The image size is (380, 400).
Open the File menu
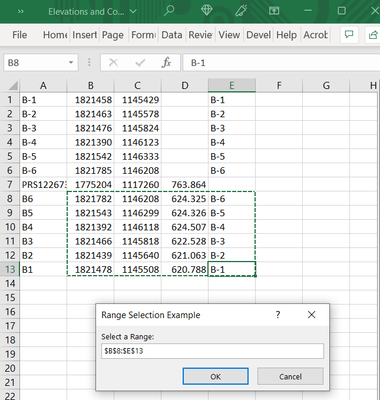[20, 35]
